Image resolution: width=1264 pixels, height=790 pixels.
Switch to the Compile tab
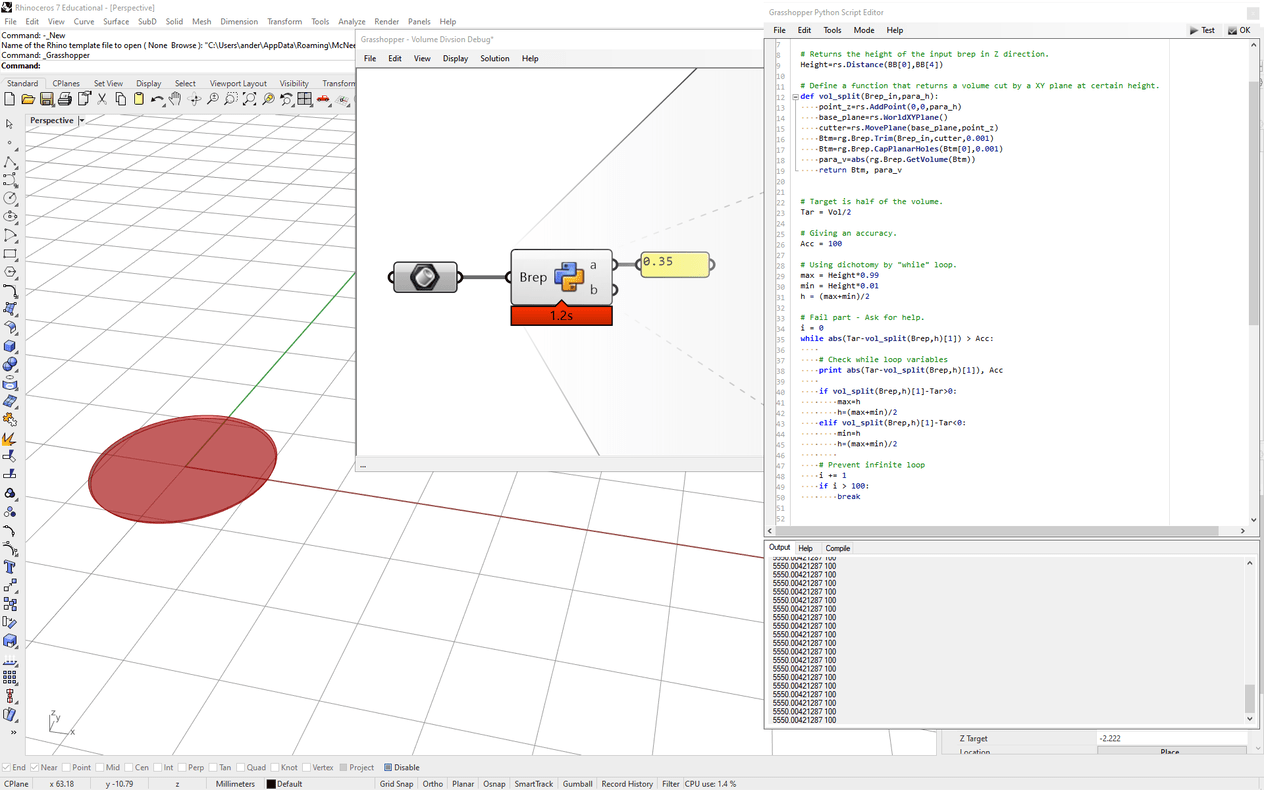coord(837,548)
